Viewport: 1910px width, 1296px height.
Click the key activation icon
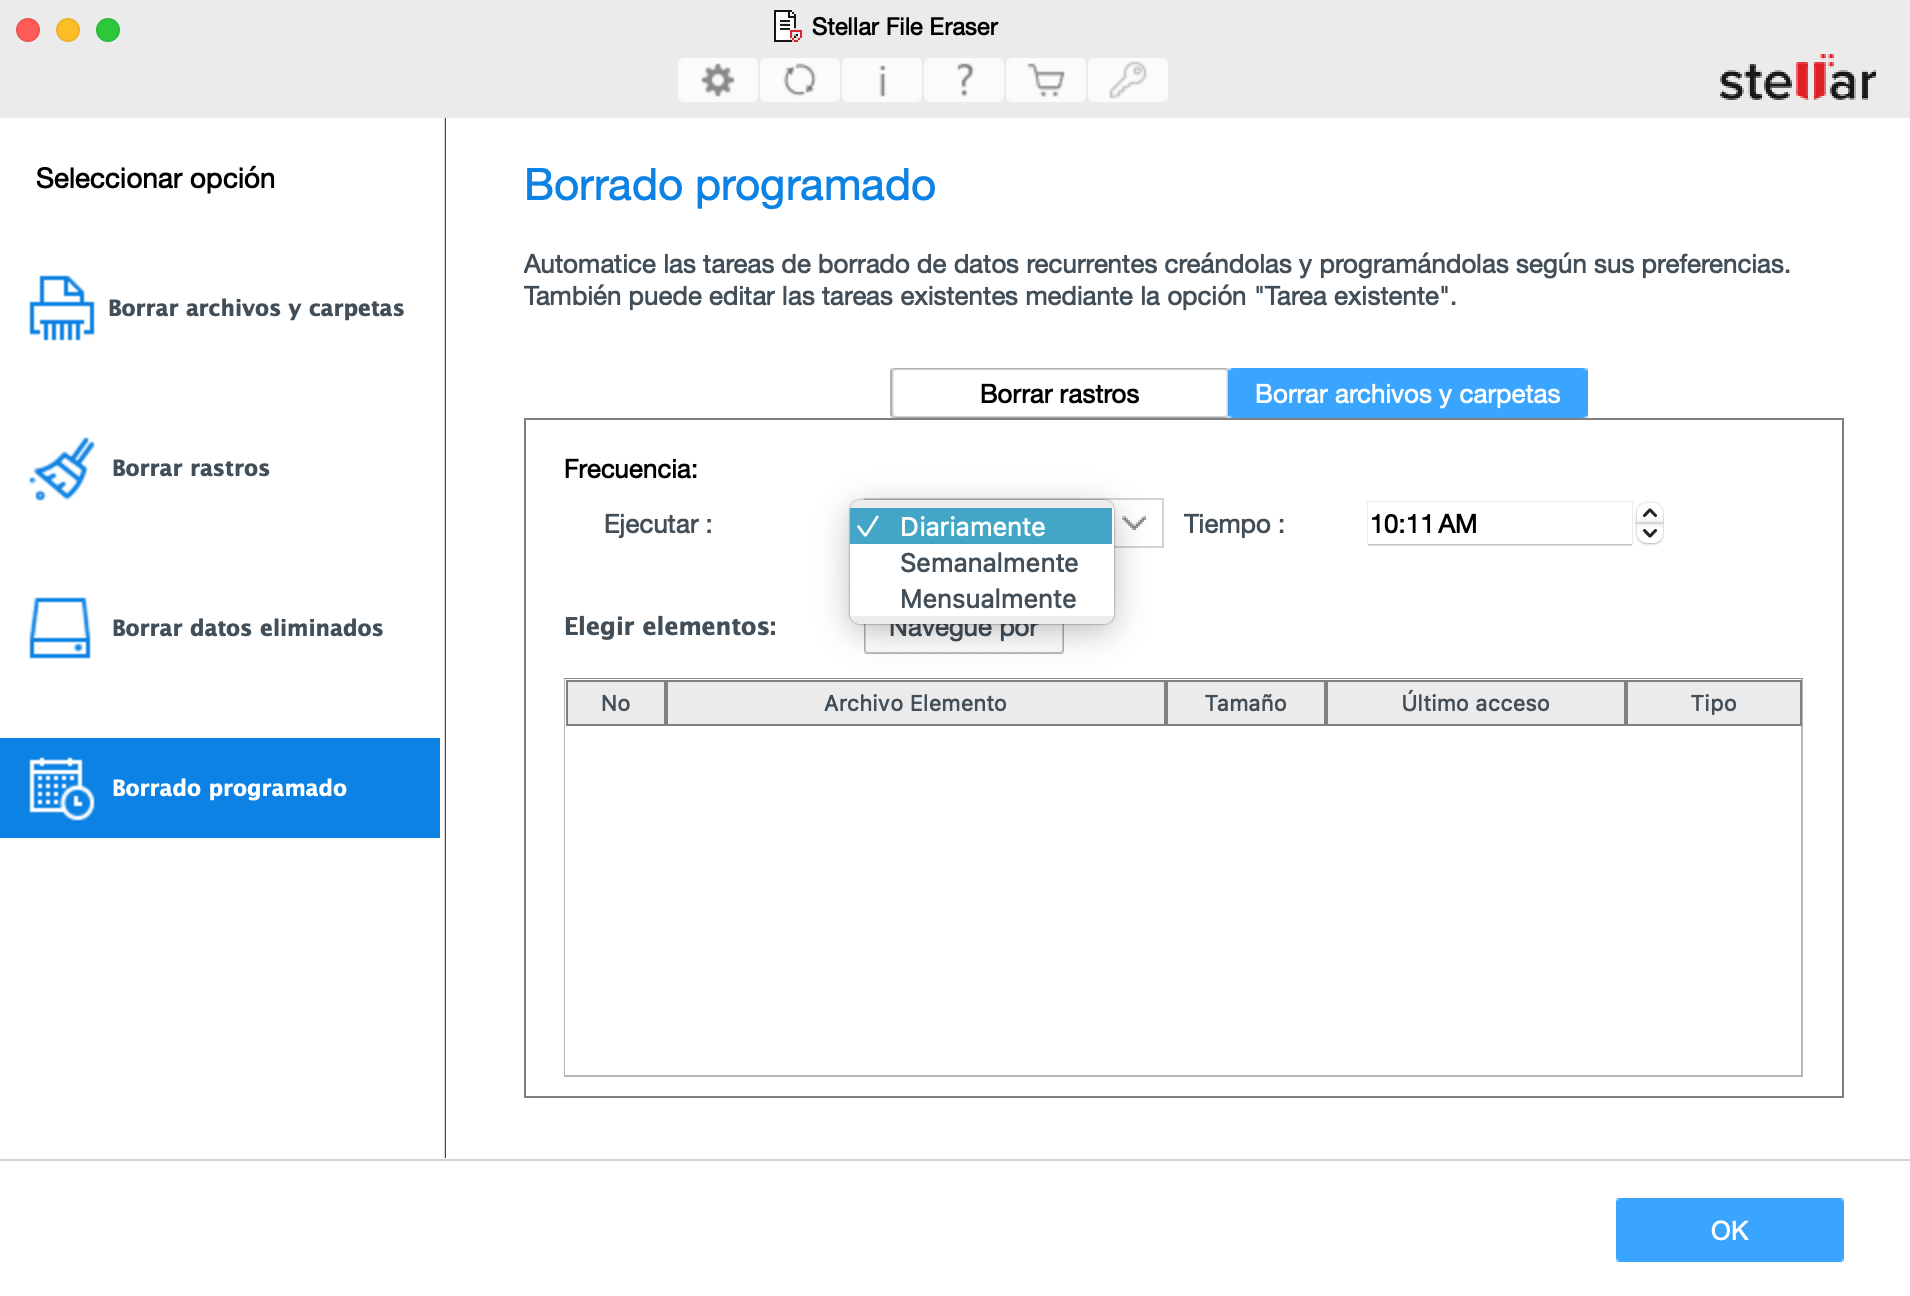click(1127, 80)
